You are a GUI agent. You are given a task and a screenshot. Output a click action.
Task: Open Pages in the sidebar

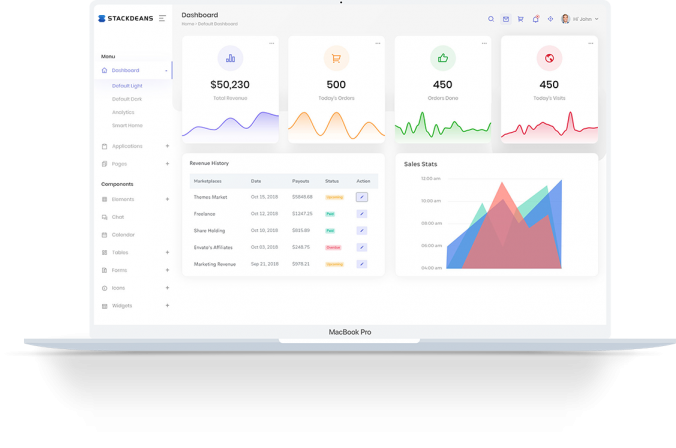coord(119,164)
